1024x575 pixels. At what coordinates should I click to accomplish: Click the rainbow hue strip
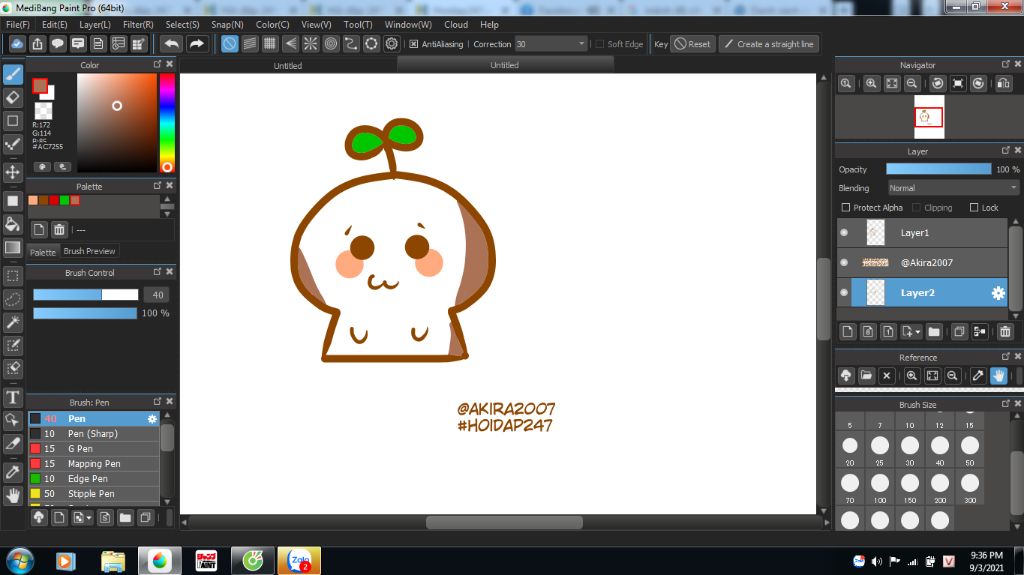(167, 123)
